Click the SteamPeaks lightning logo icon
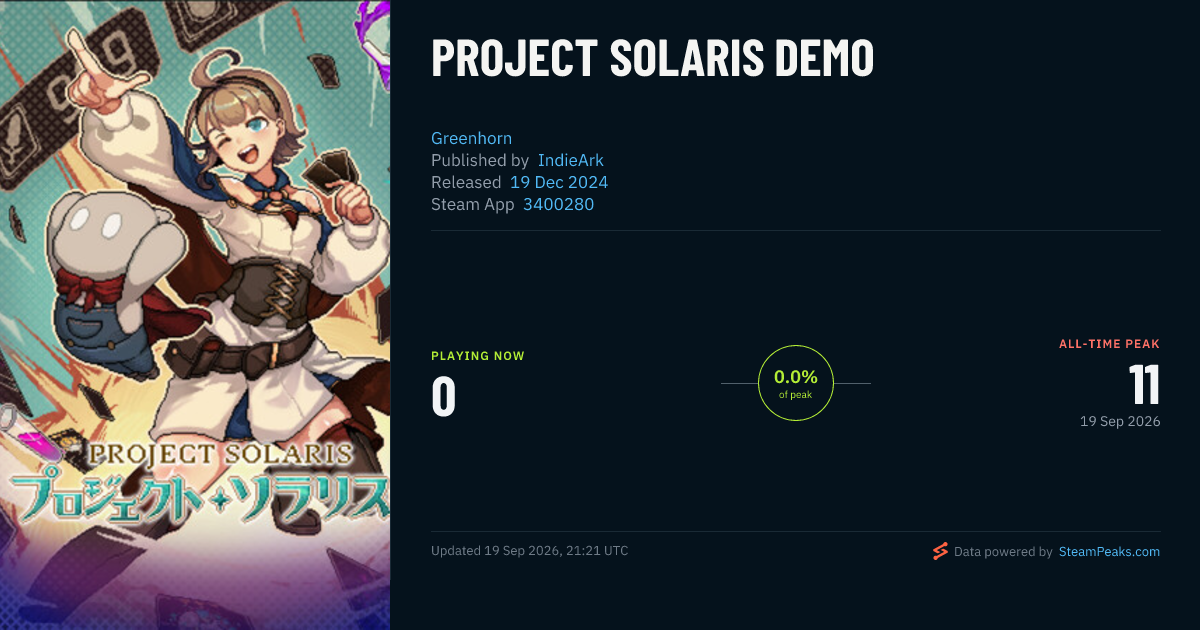The width and height of the screenshot is (1200, 630). pos(939,551)
